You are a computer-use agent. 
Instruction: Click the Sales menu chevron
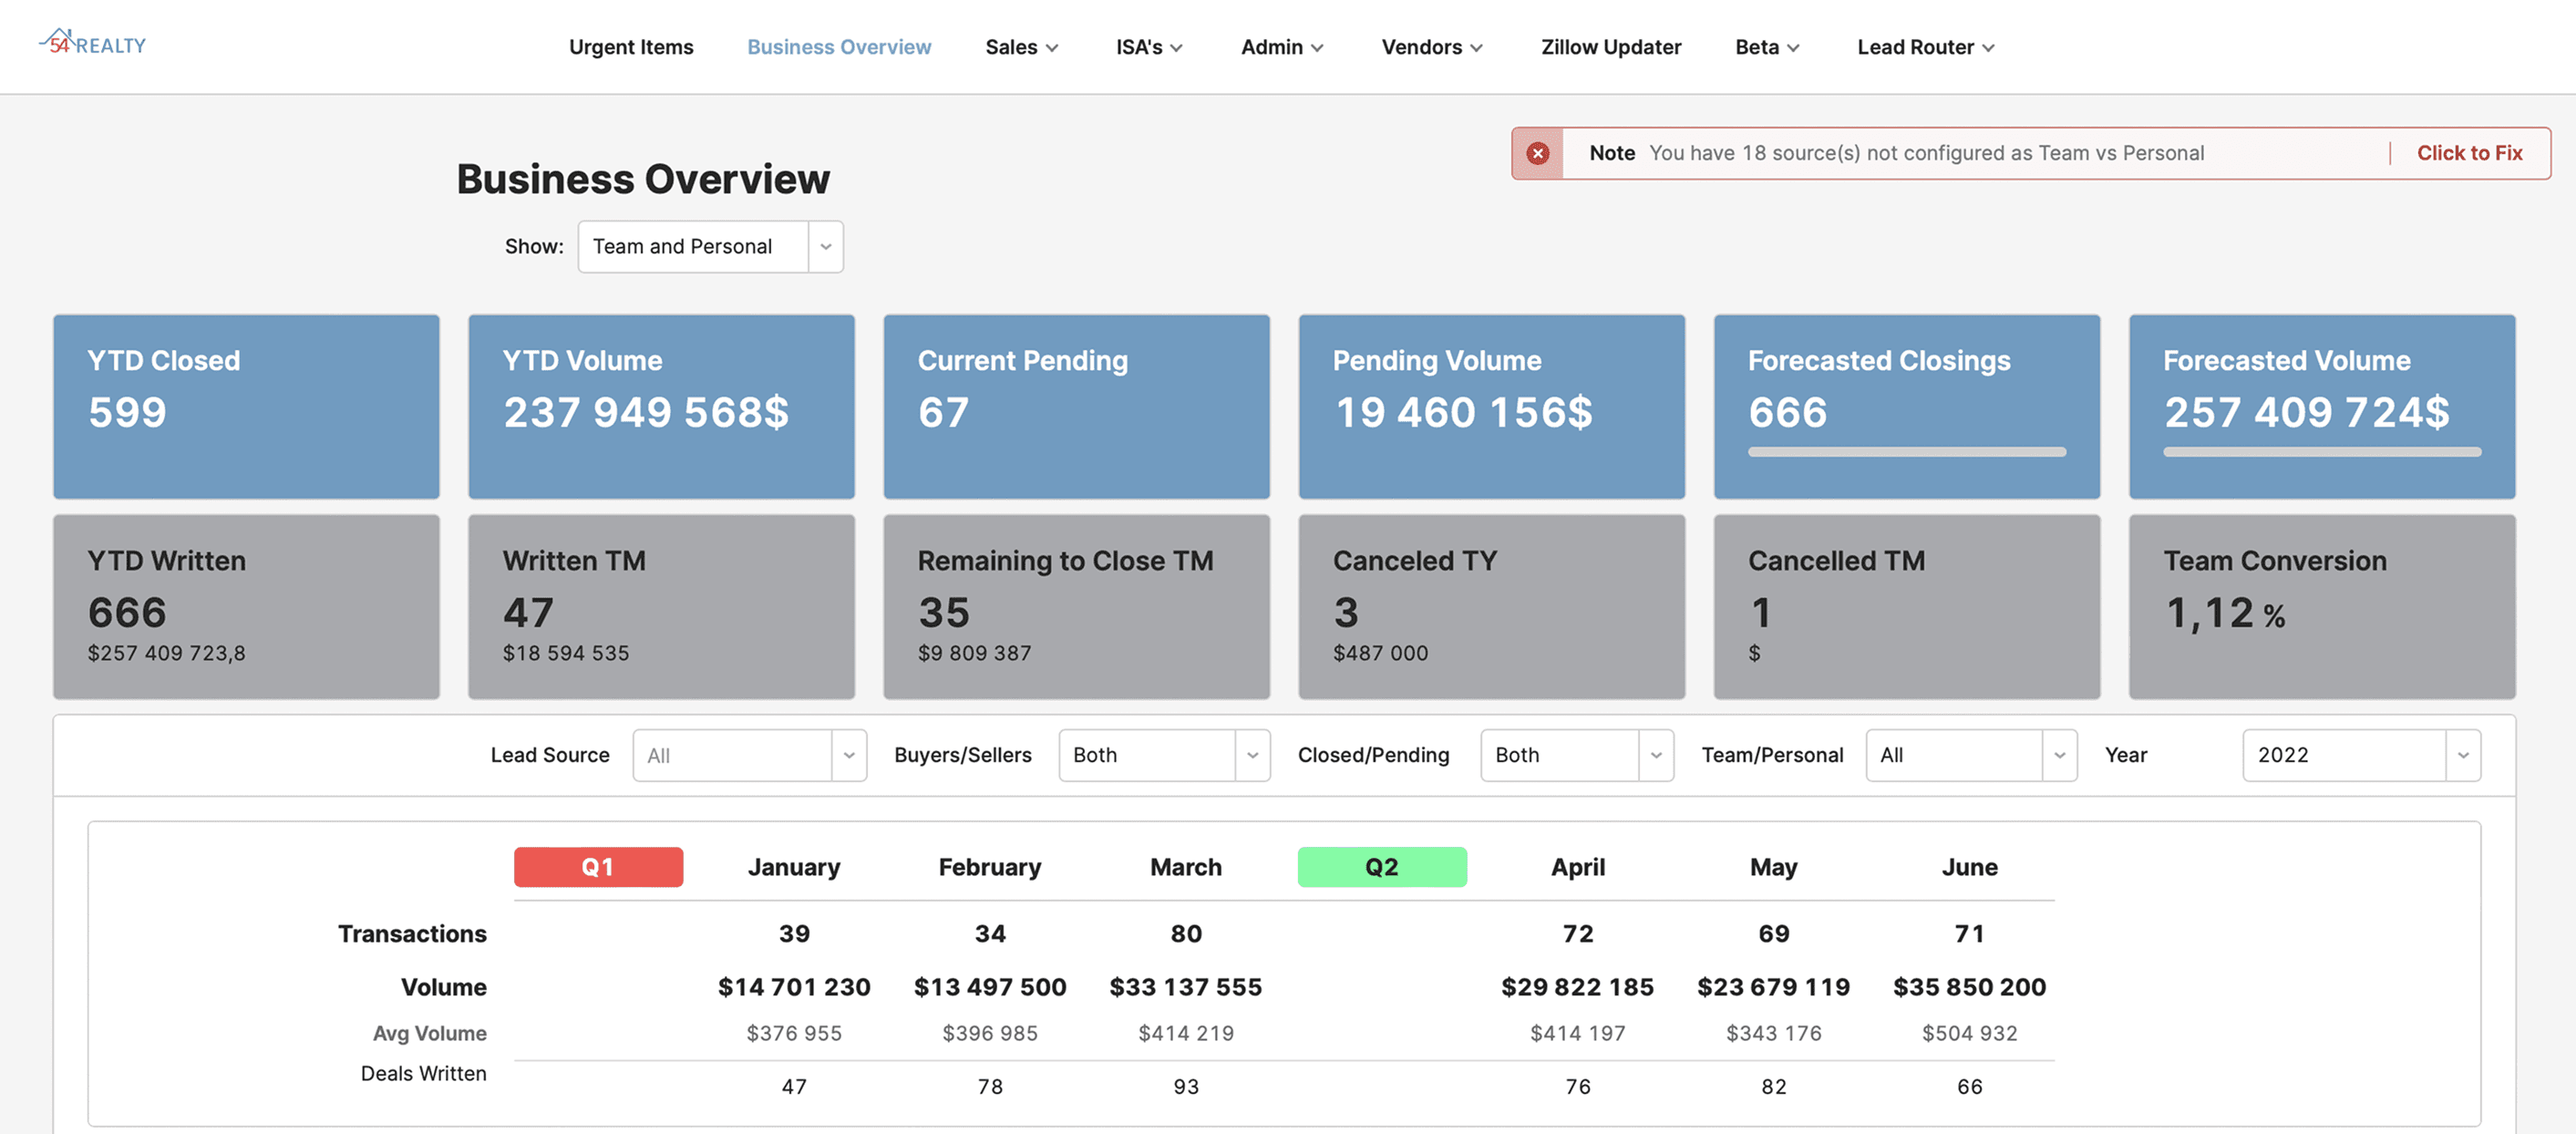1052,48
